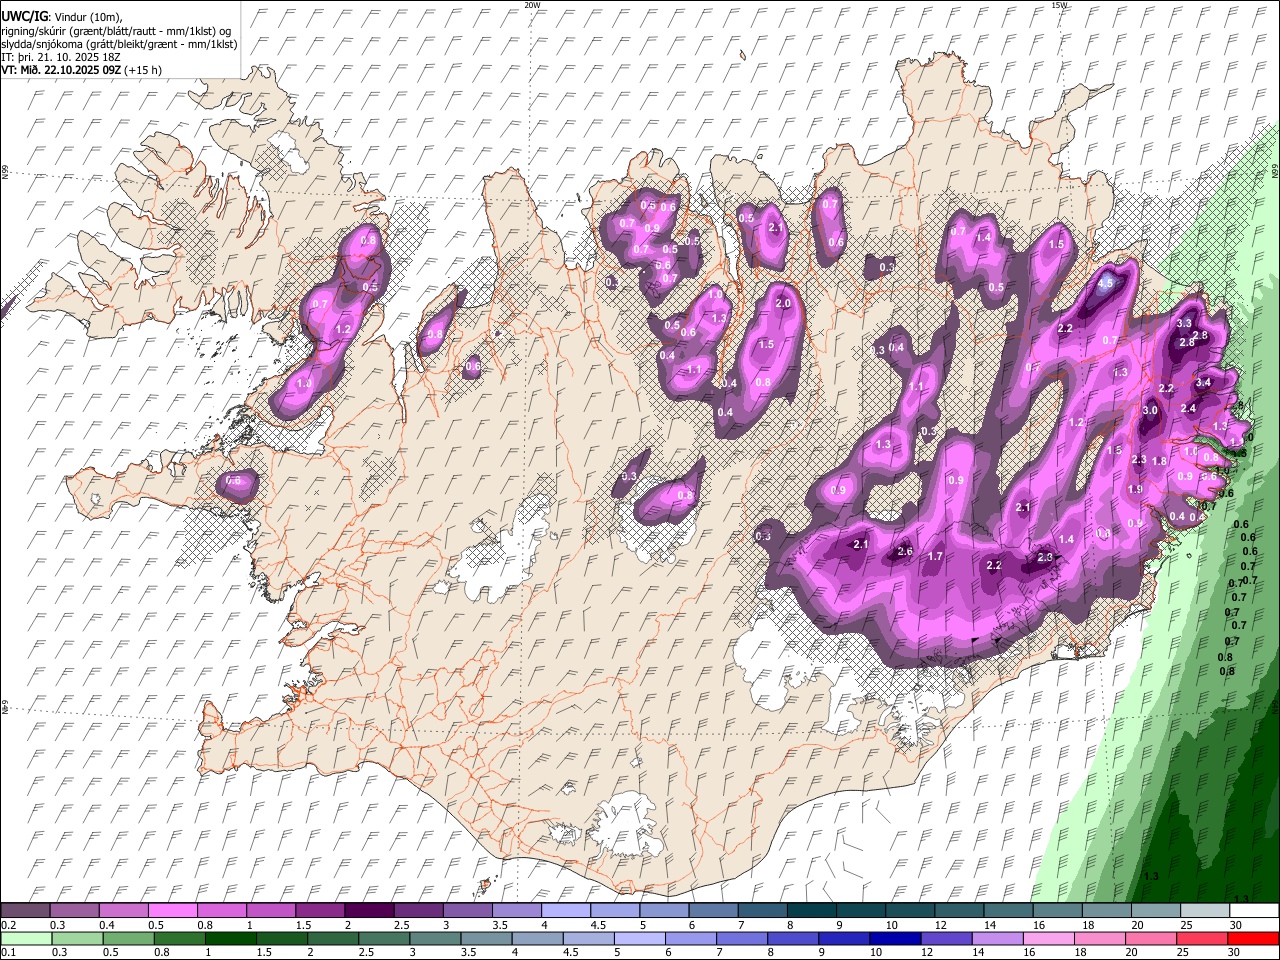Select the dark mauve 0.2–0.3 upper legend swatch
1280x960 pixels.
pyautogui.click(x=27, y=910)
